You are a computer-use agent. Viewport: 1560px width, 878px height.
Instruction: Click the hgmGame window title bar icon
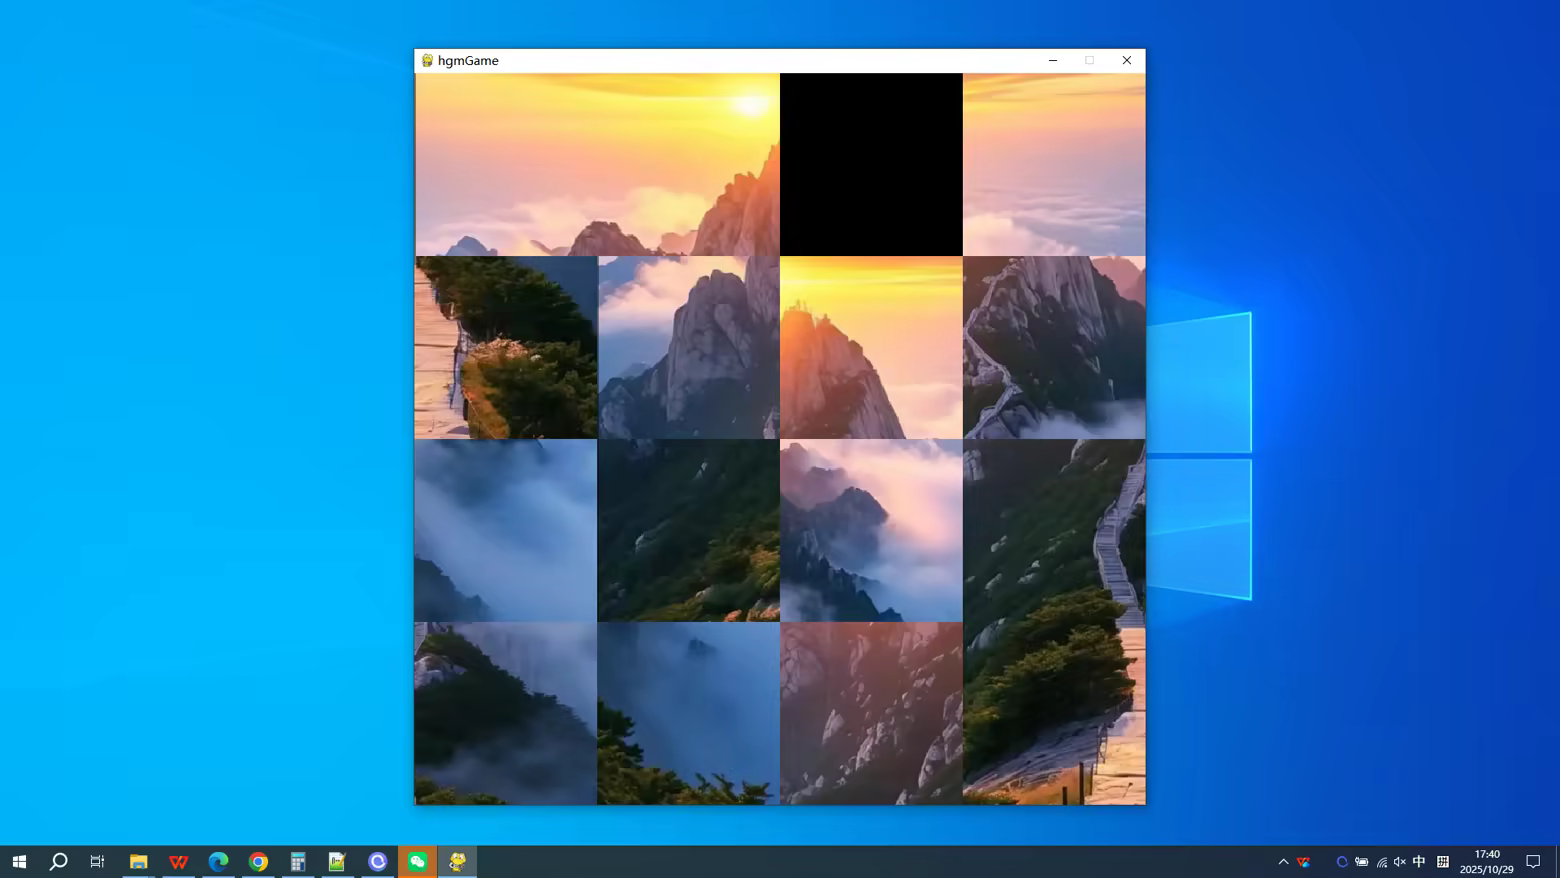click(427, 61)
